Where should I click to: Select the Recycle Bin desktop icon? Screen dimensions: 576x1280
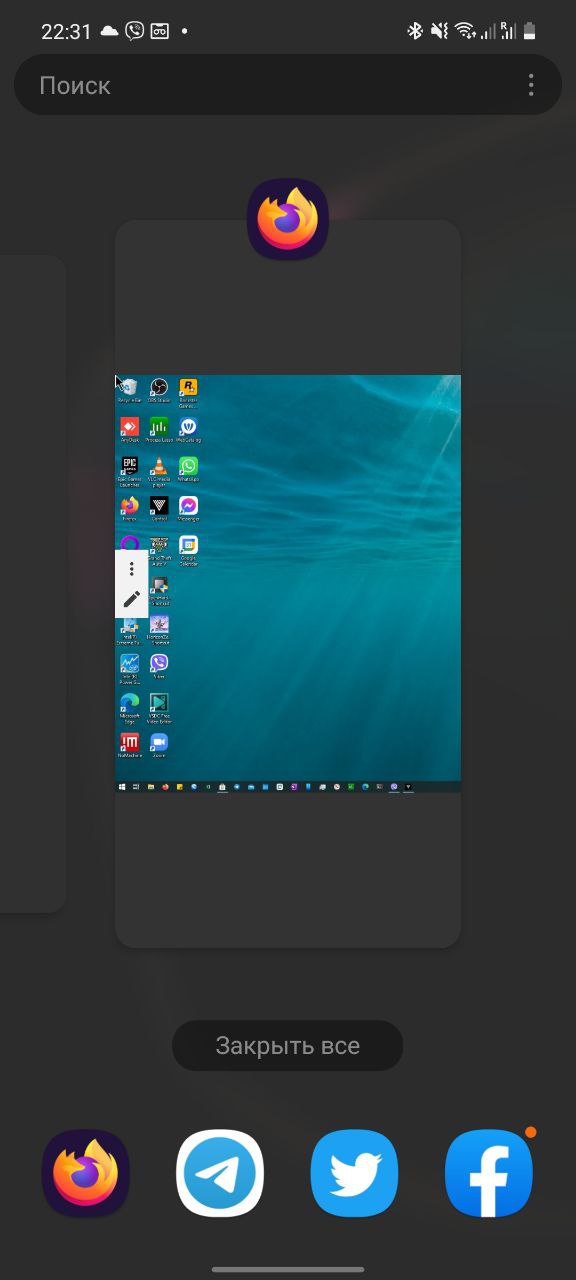(x=129, y=391)
